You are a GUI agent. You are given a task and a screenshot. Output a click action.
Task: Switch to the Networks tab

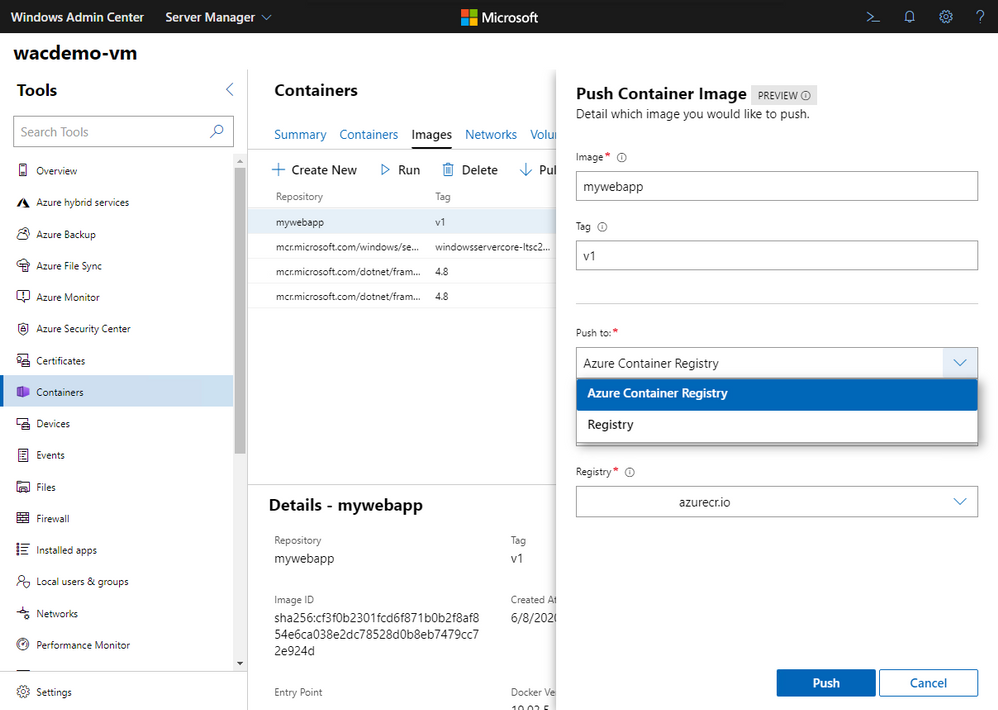491,135
